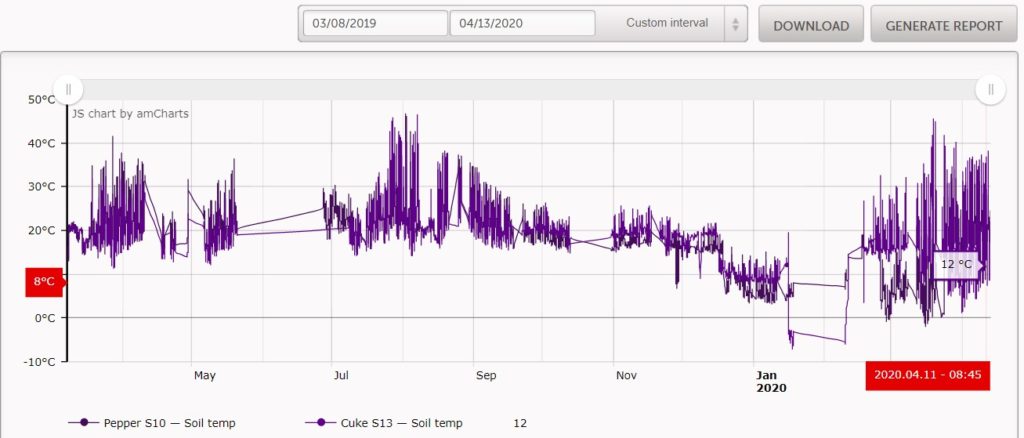Open the Custom interval dropdown

coord(666,23)
